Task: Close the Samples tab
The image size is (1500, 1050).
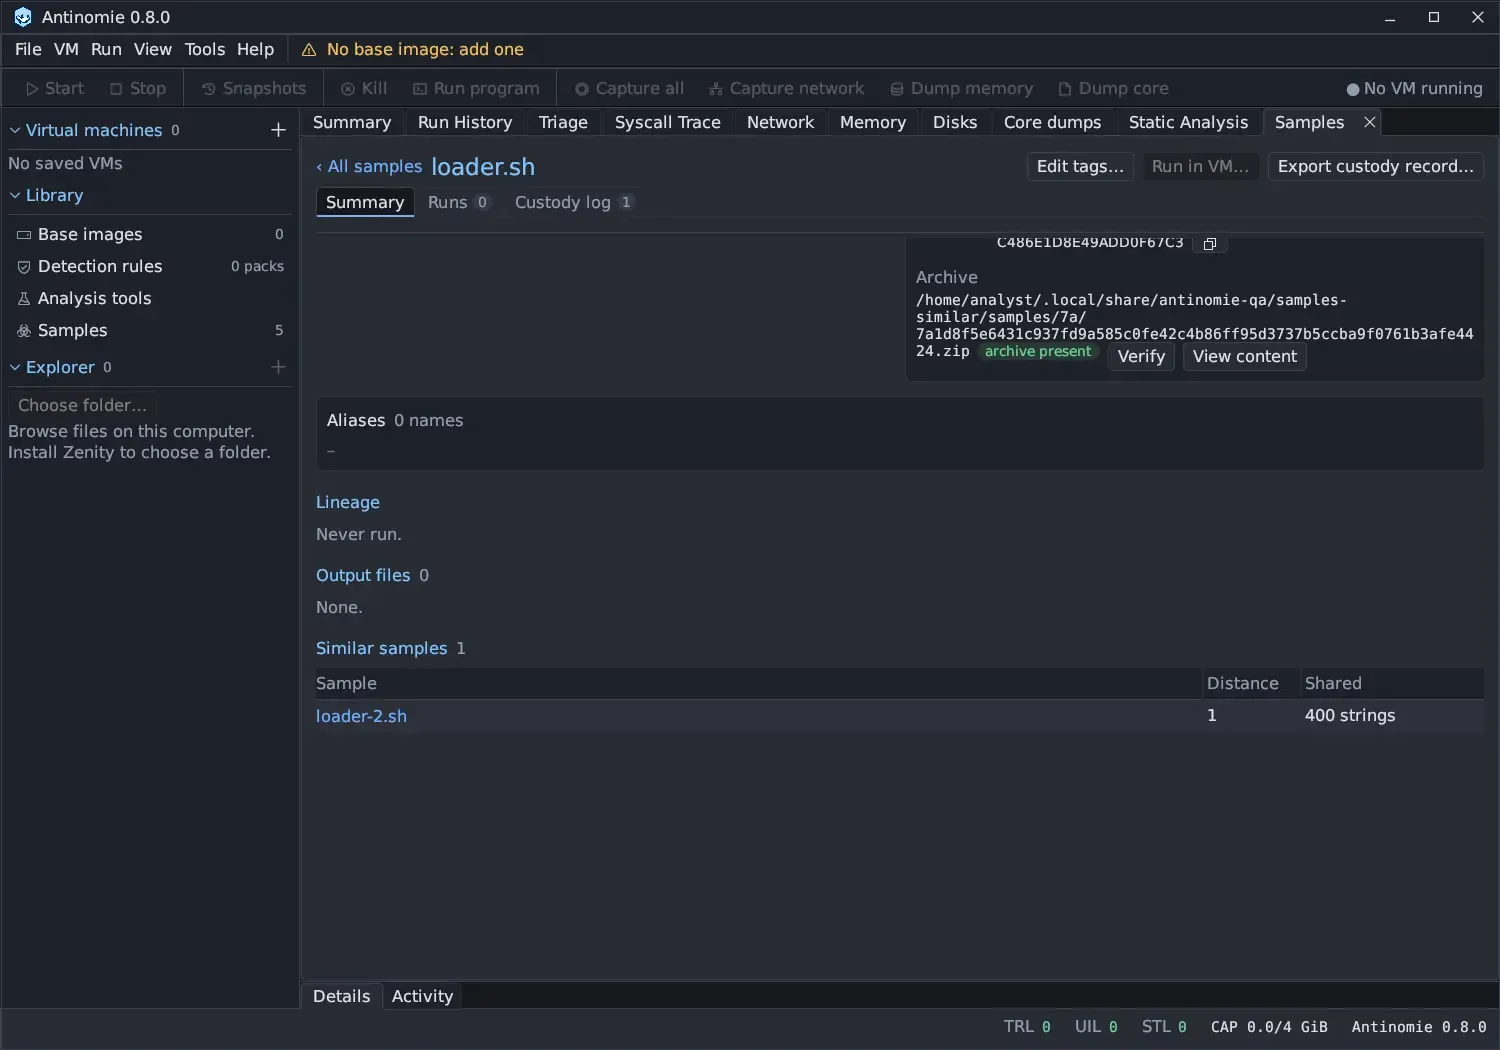Action: 1370,122
